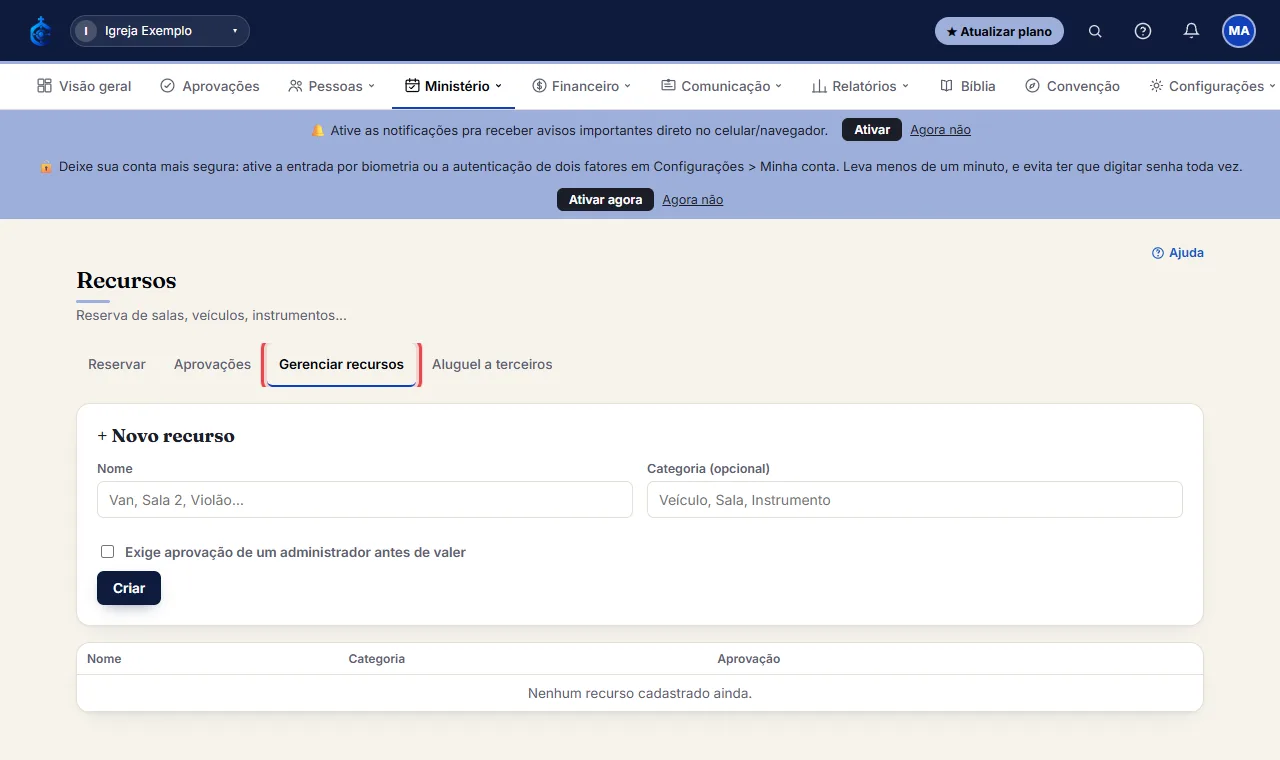
Task: Select the Gerenciar recursos tab
Action: click(x=341, y=365)
